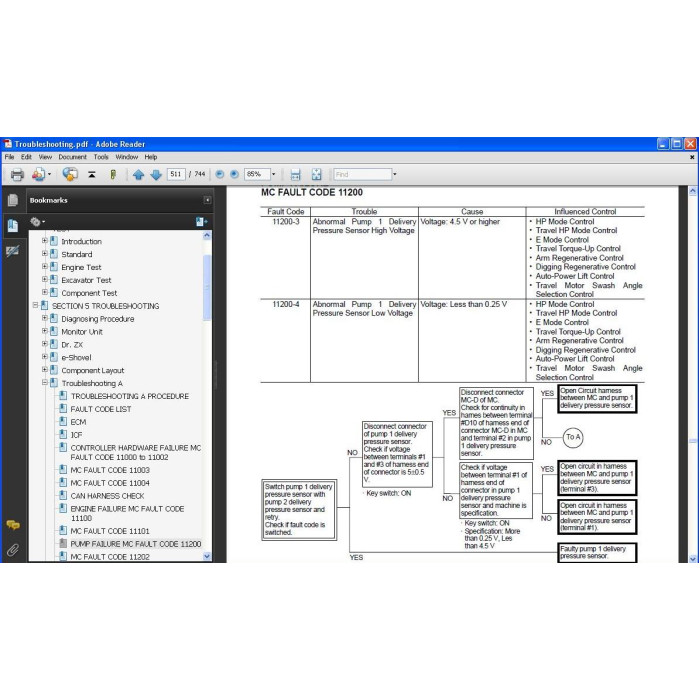Click the toolbar move-to-top line-arrow icon
700x700 pixels.
[x=92, y=175]
